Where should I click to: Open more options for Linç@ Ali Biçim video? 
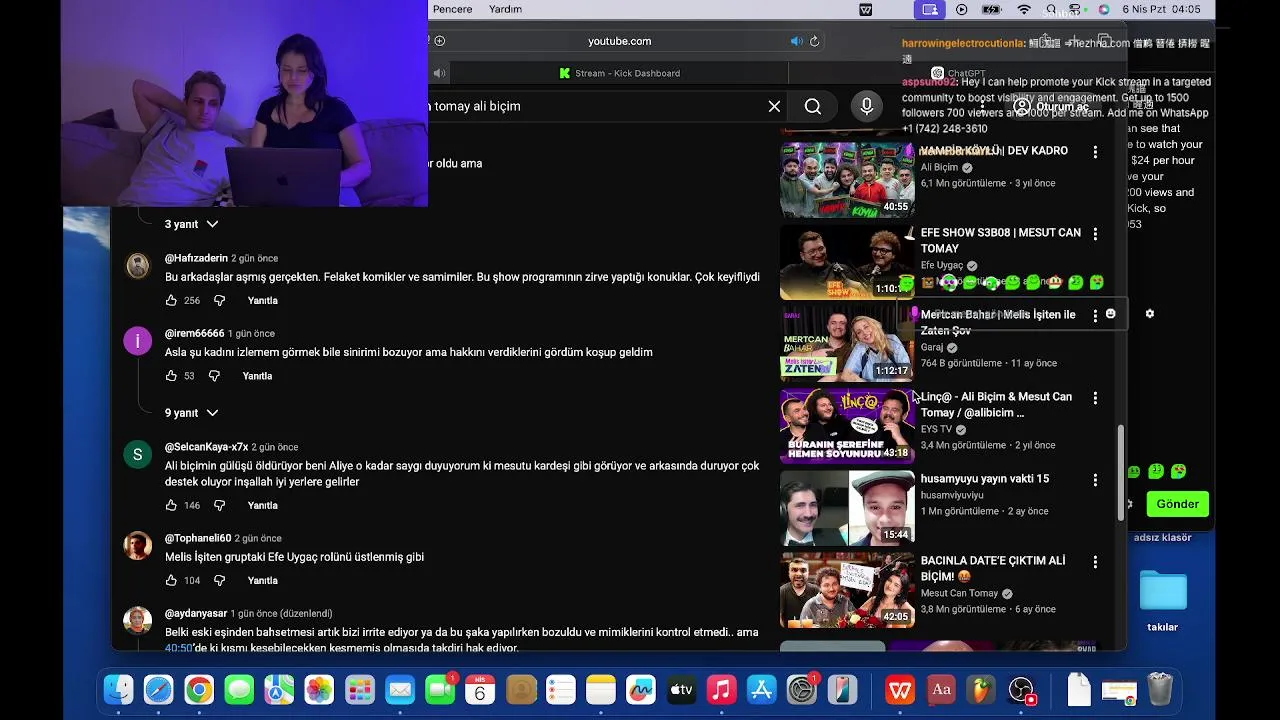(1095, 398)
